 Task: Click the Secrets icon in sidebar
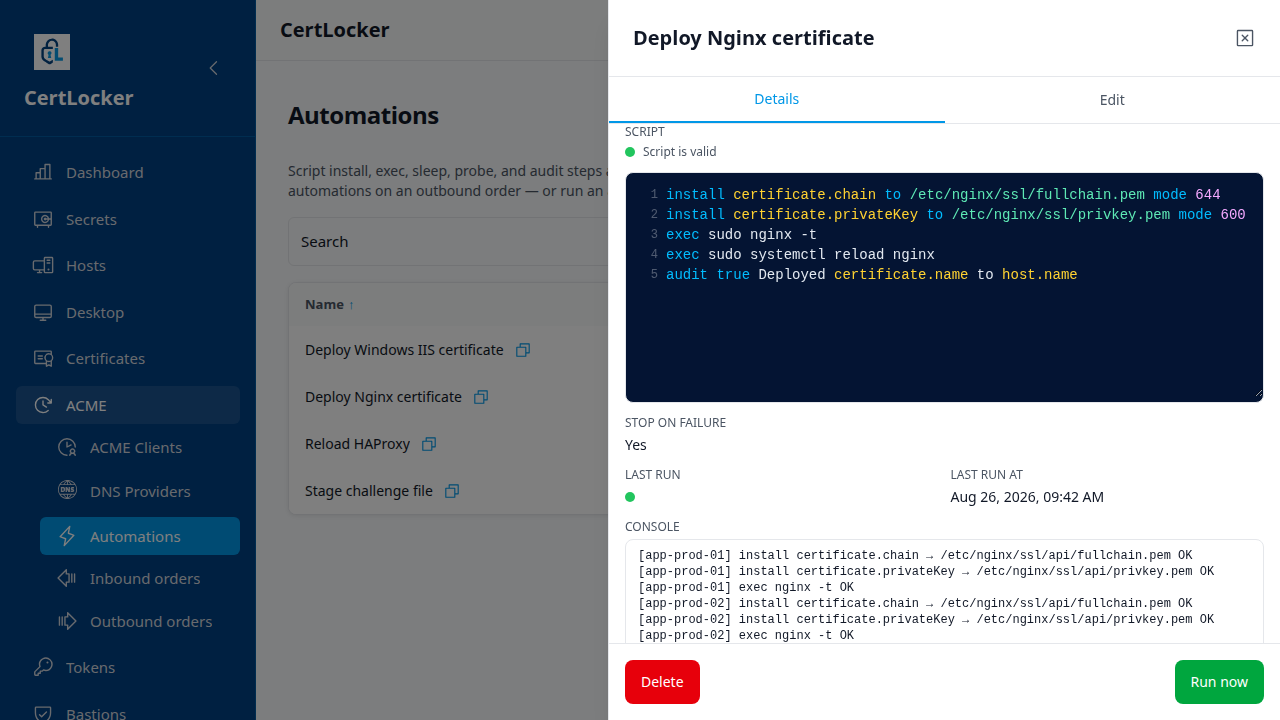43,219
